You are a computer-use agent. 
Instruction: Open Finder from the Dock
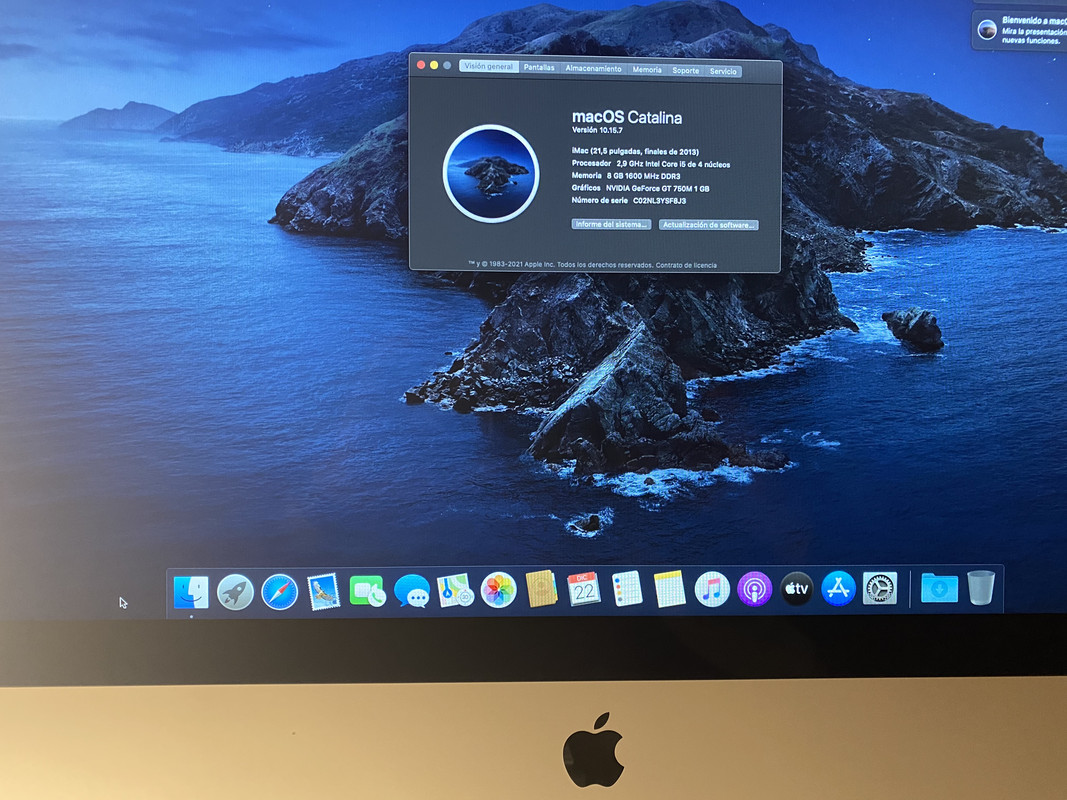(x=191, y=591)
